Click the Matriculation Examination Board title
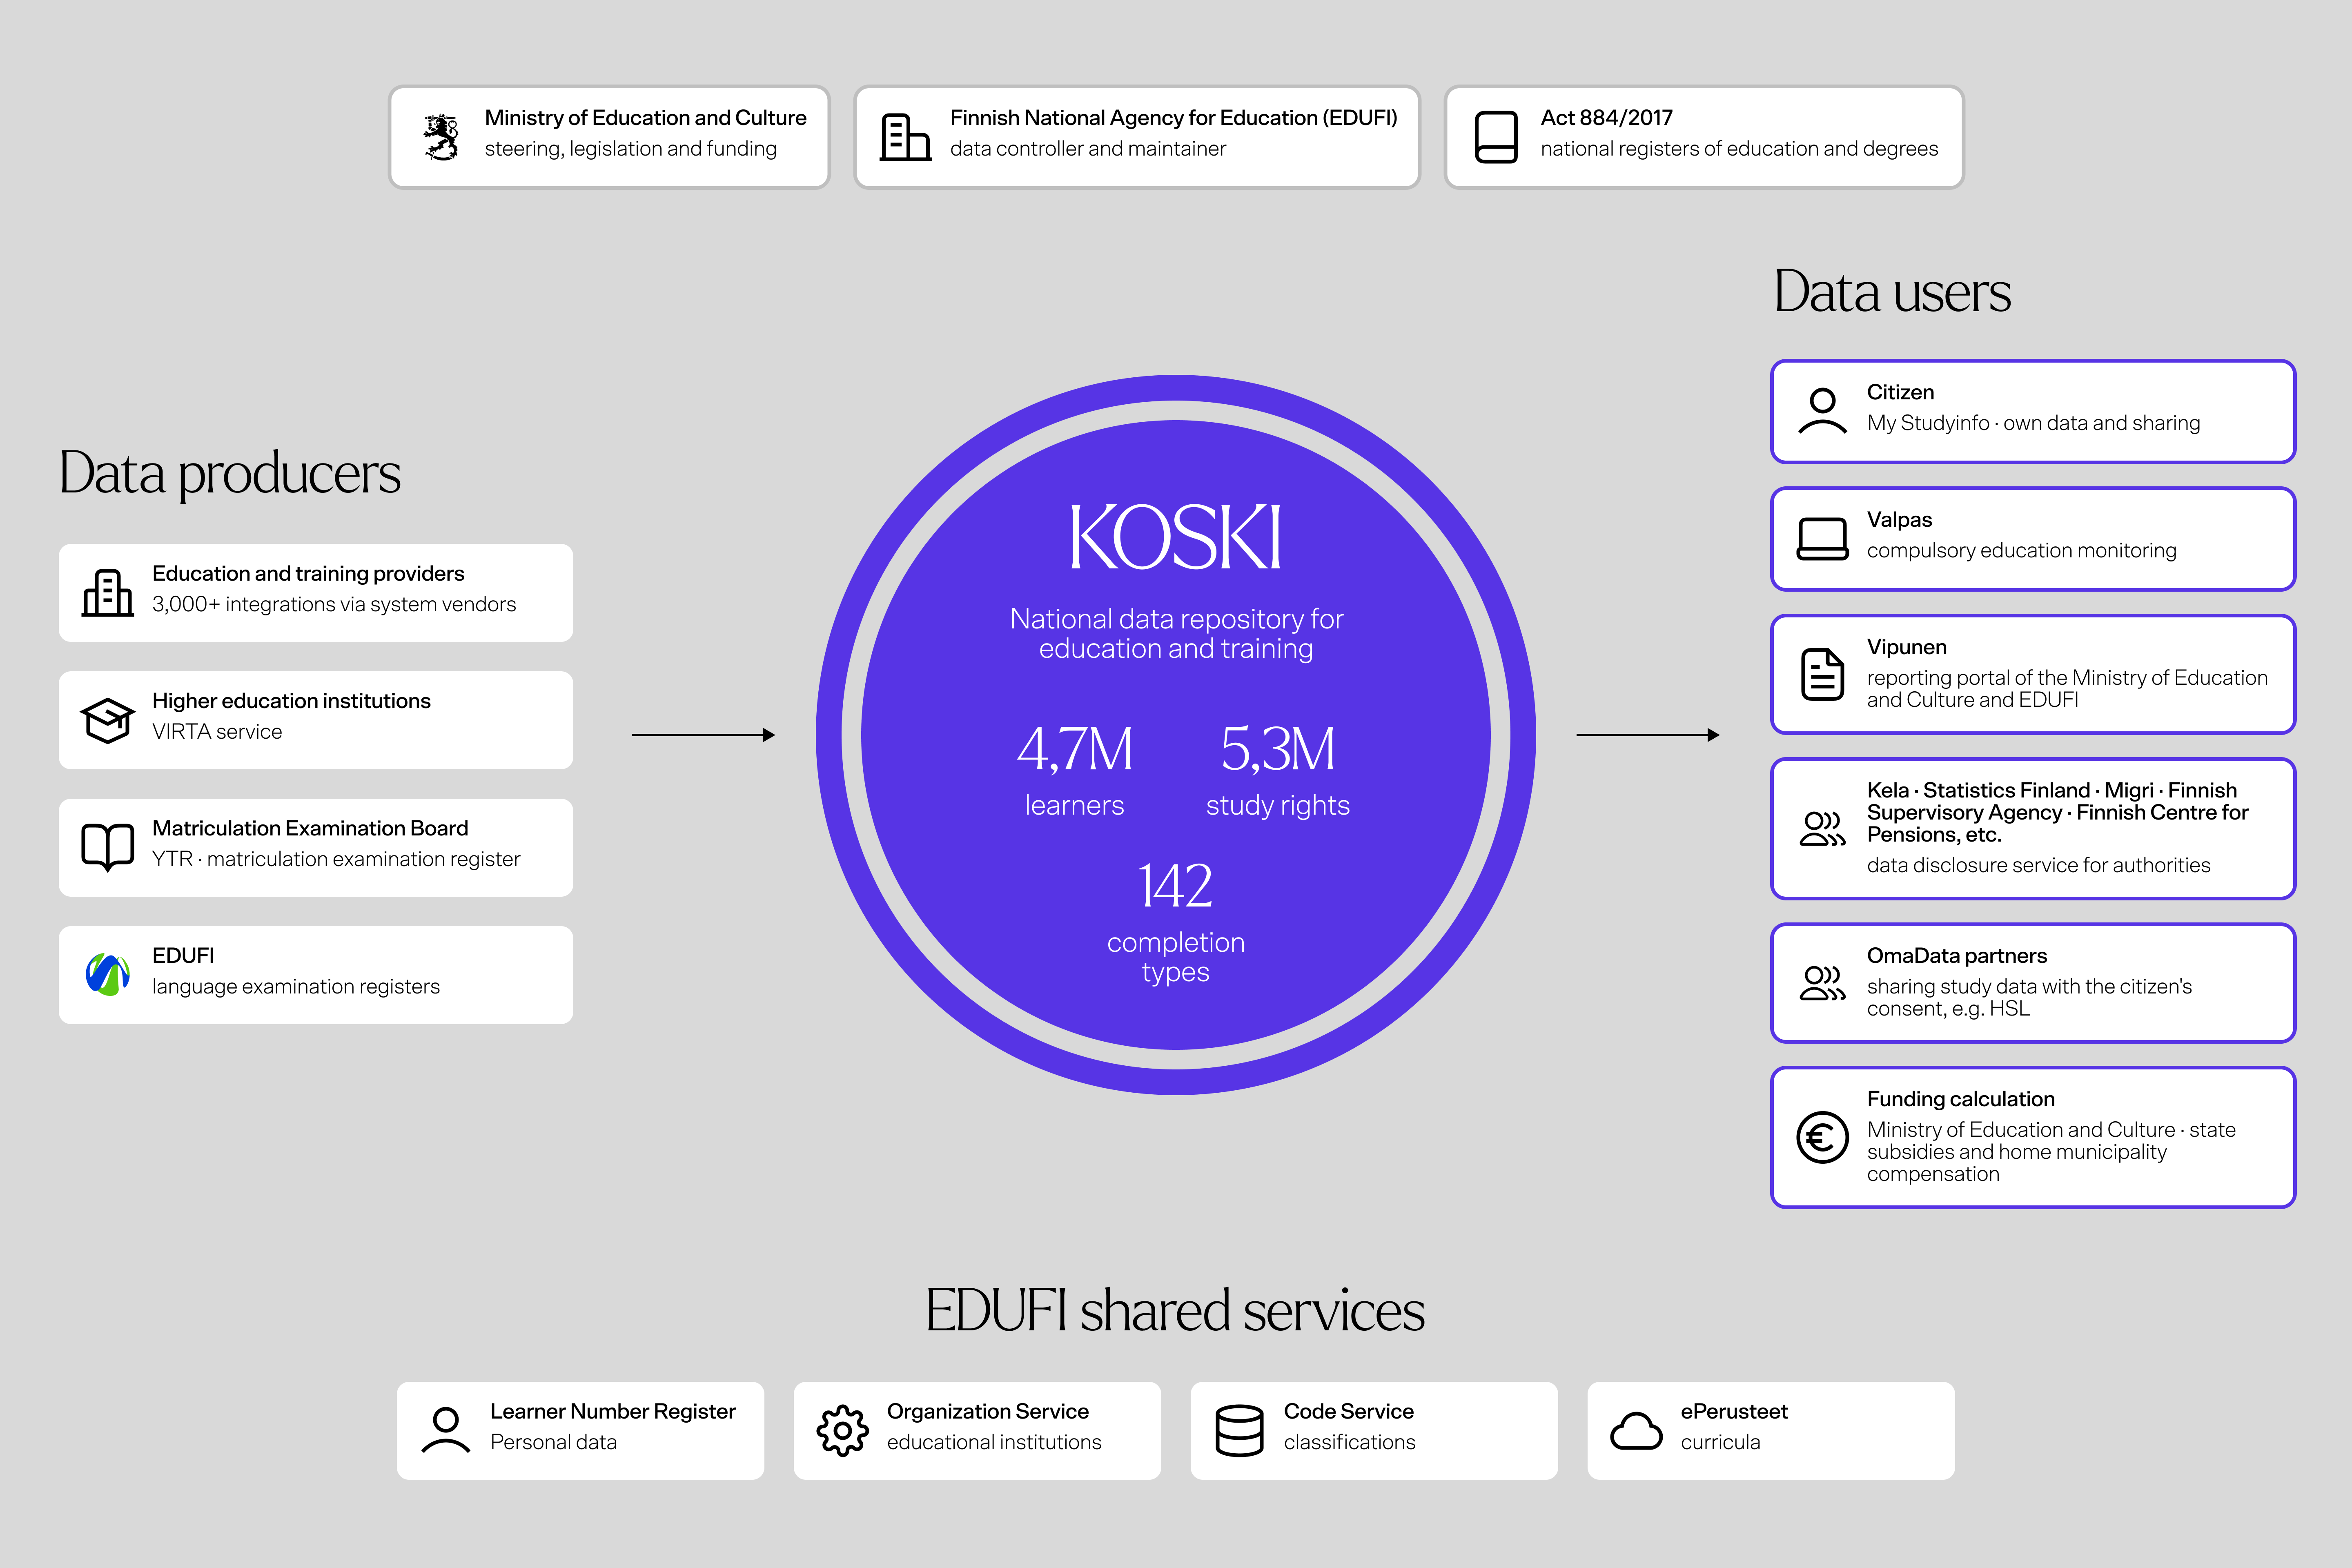 point(310,828)
